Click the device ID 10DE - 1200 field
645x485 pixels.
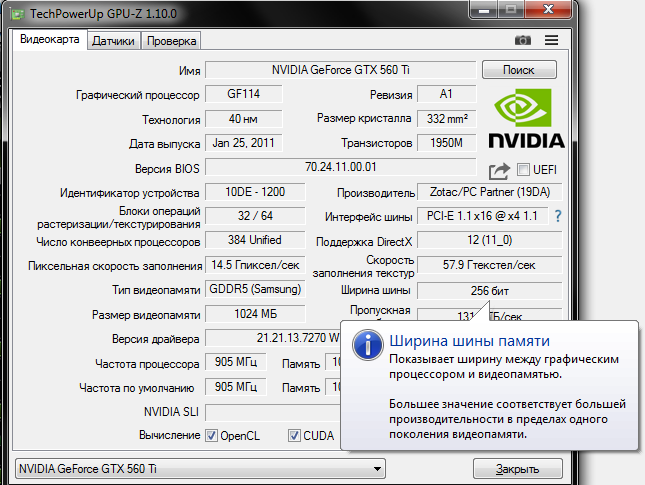pyautogui.click(x=255, y=192)
